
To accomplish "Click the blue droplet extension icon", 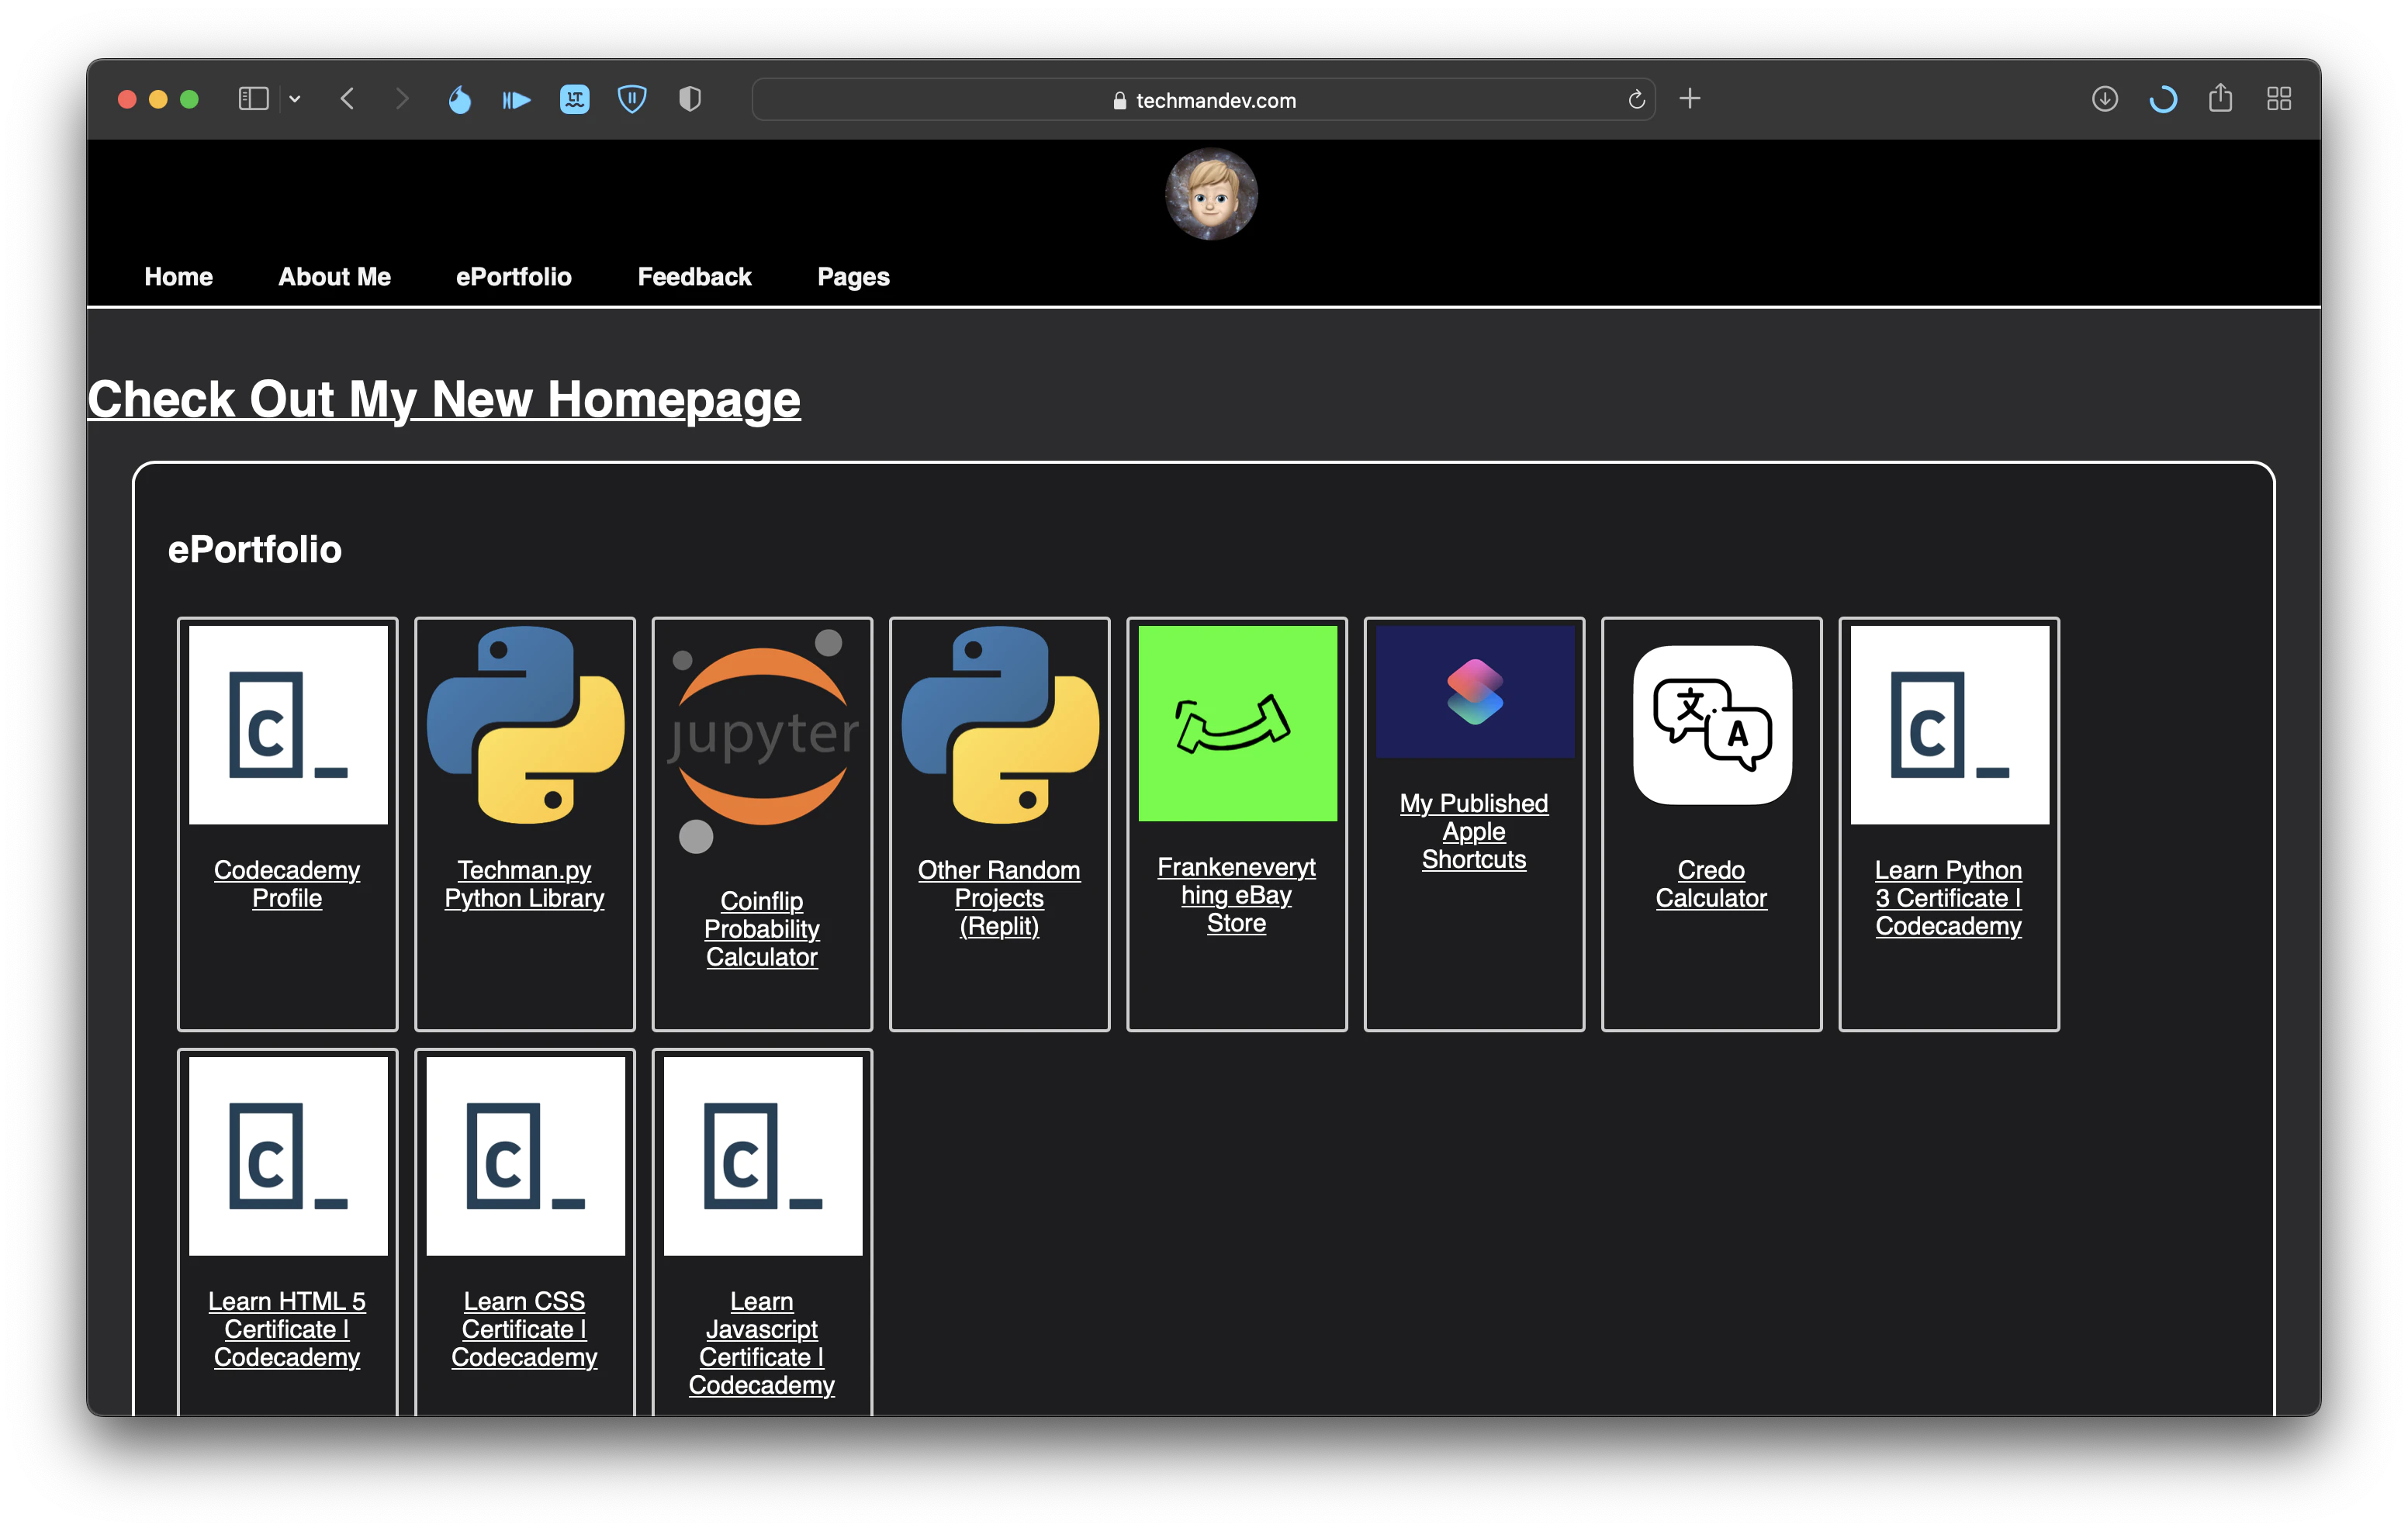I will (x=459, y=99).
